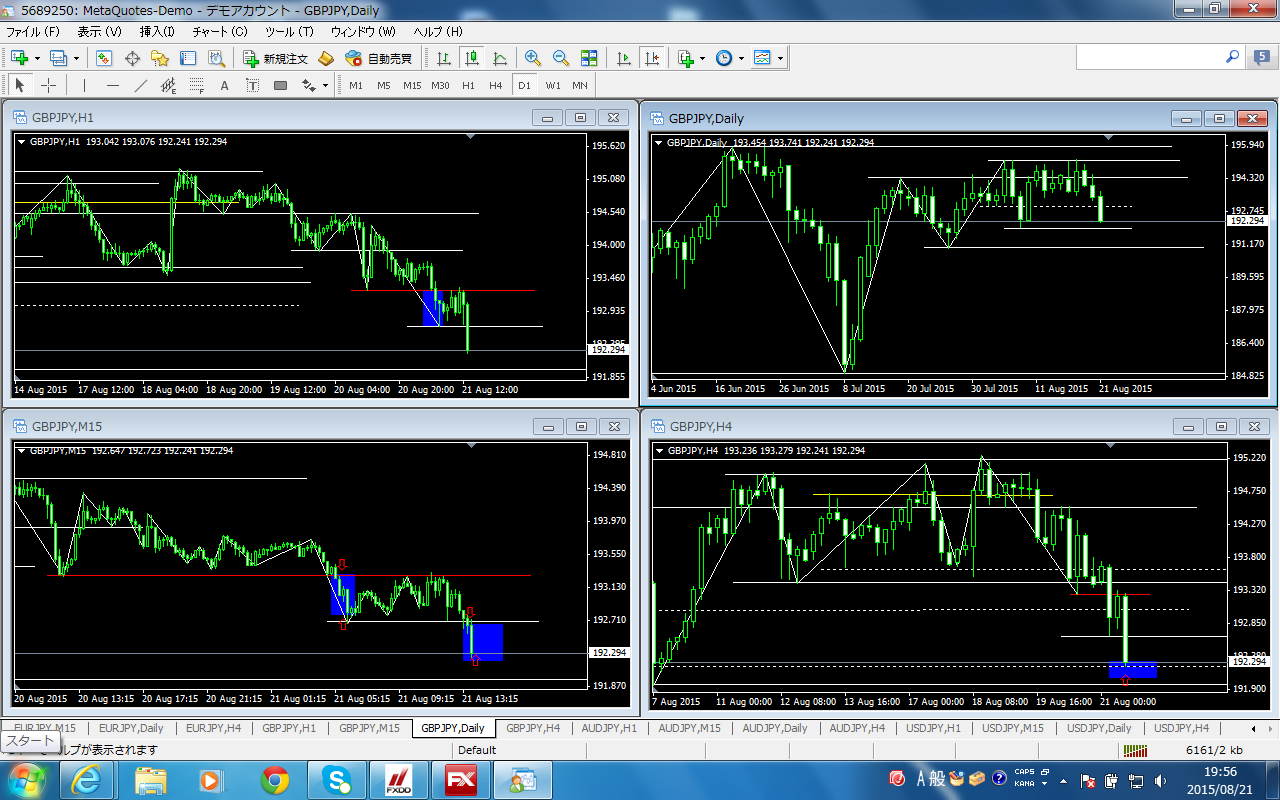Image resolution: width=1280 pixels, height=800 pixels.
Task: Enable the Chart Shift toggle
Action: pos(652,59)
